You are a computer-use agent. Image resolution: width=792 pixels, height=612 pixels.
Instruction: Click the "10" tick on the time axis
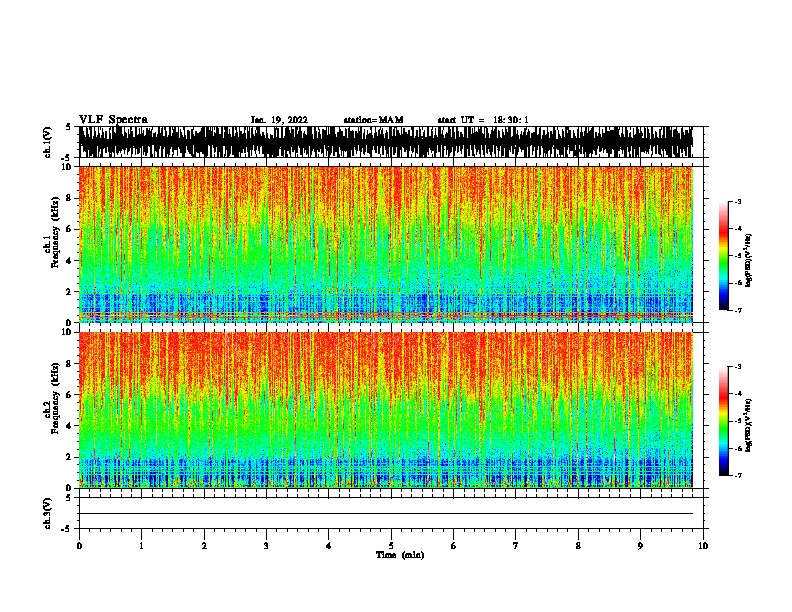tap(703, 546)
